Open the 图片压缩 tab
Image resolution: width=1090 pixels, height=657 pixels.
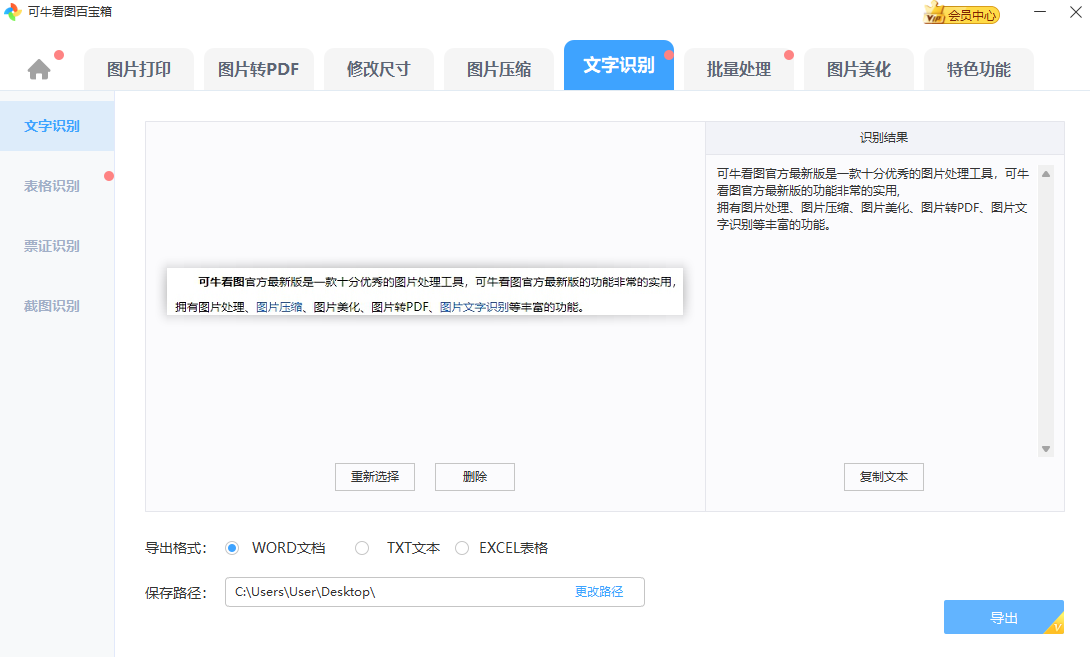[499, 69]
